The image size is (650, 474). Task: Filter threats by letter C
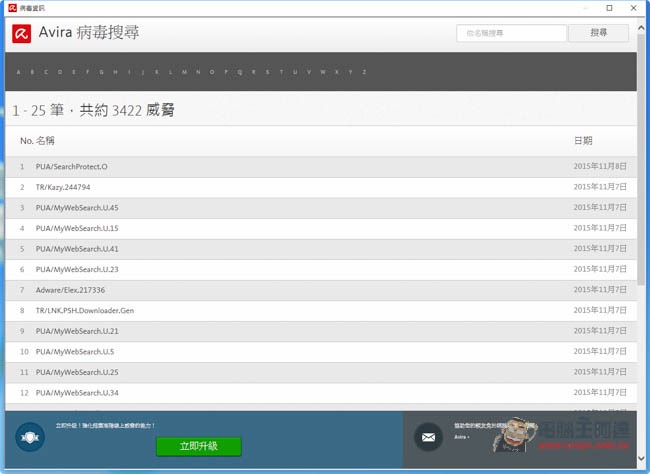[46, 72]
